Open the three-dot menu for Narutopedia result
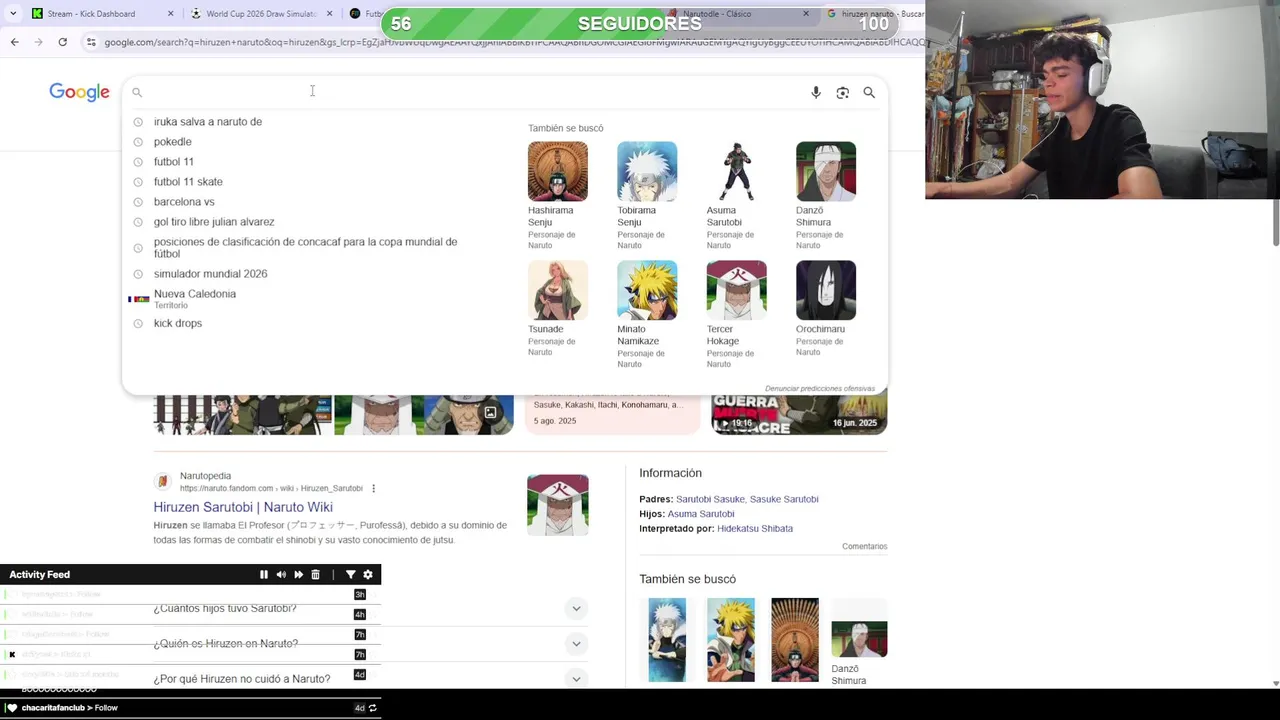The height and width of the screenshot is (720, 1280). (373, 489)
